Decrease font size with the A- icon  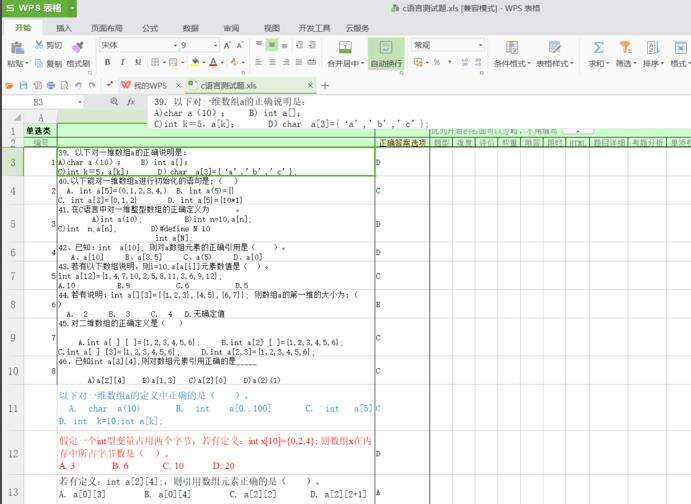click(x=240, y=45)
